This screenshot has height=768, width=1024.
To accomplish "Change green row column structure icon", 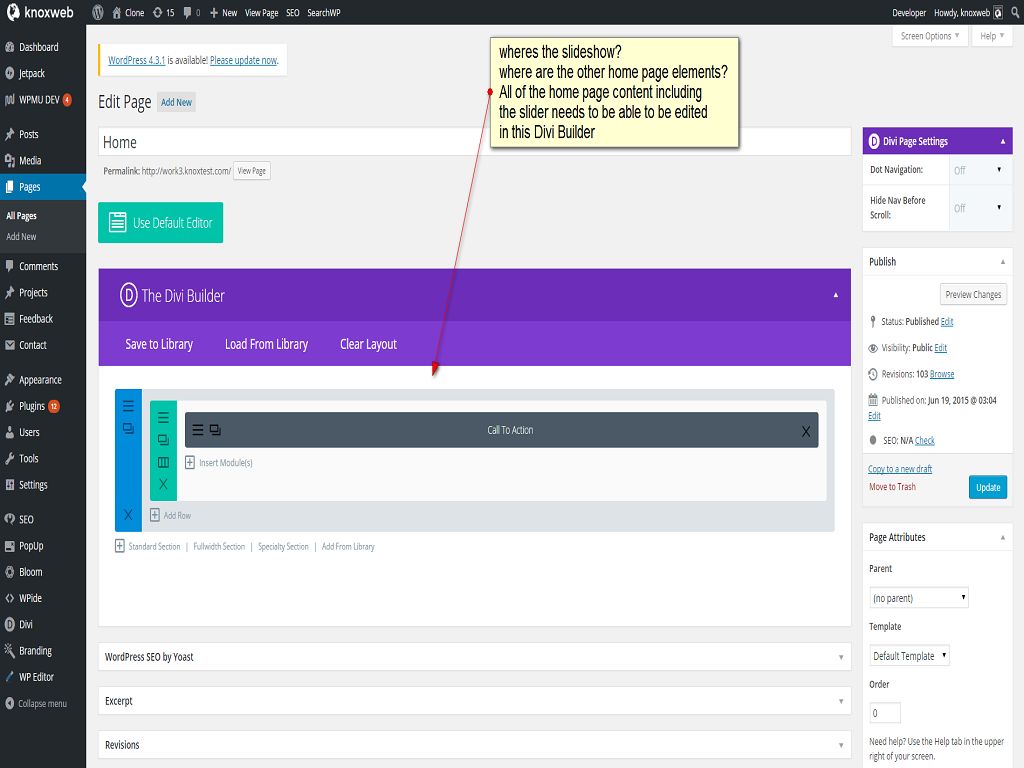I will 163,462.
